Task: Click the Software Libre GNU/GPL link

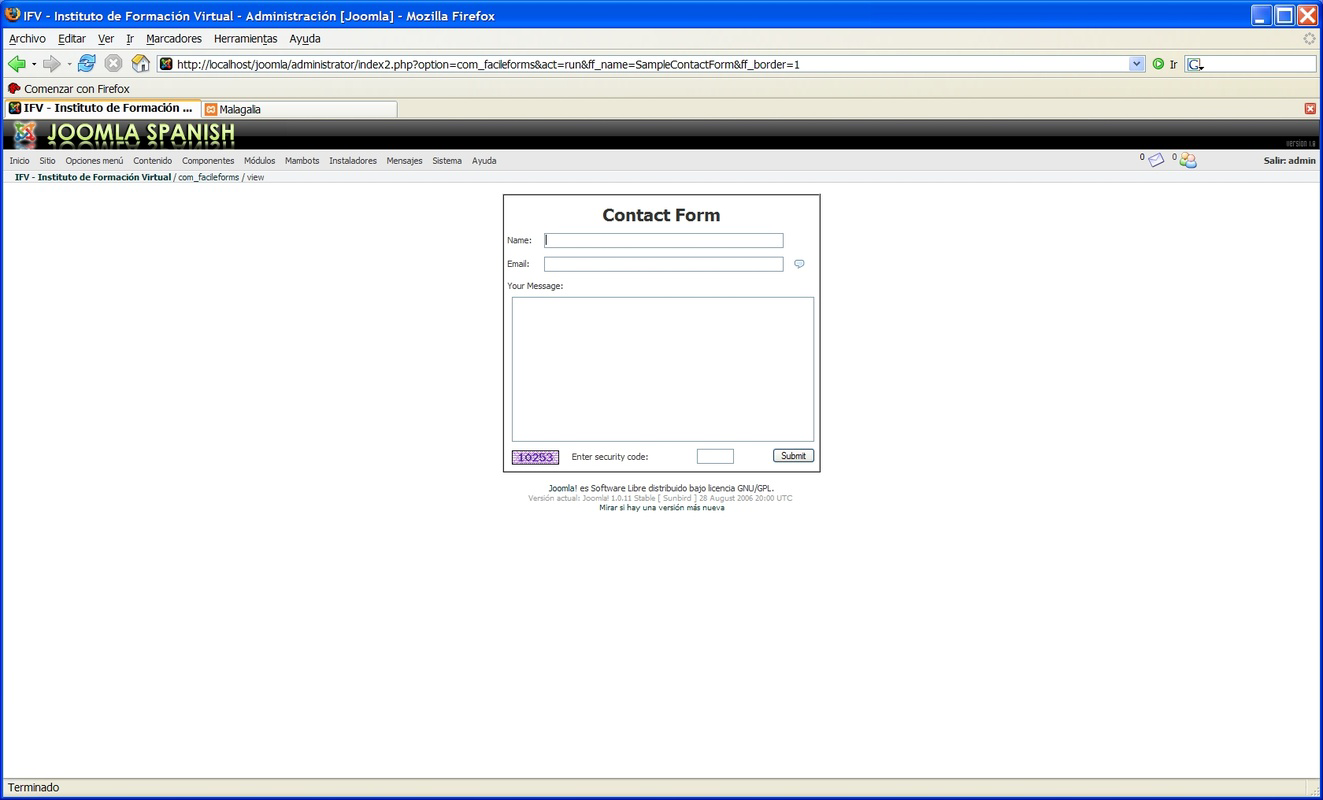Action: [661, 489]
